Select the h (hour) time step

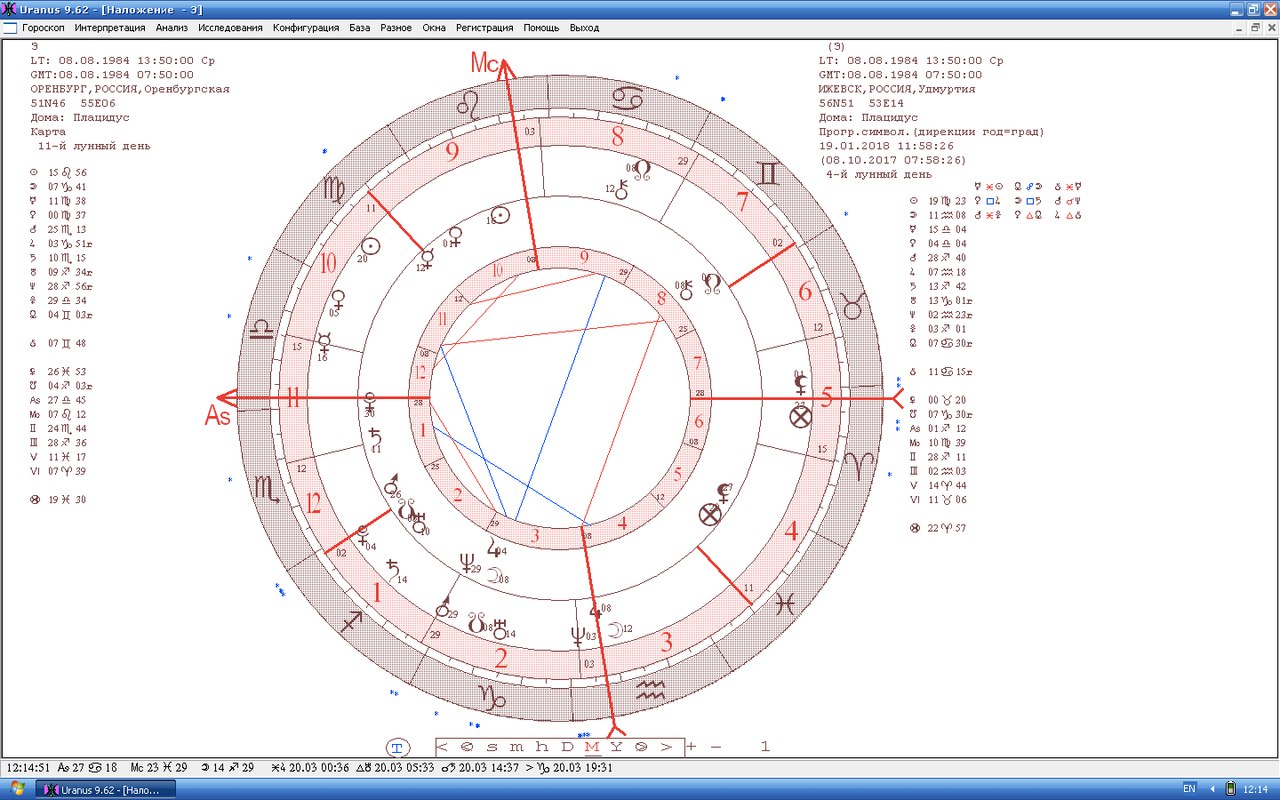click(x=541, y=748)
